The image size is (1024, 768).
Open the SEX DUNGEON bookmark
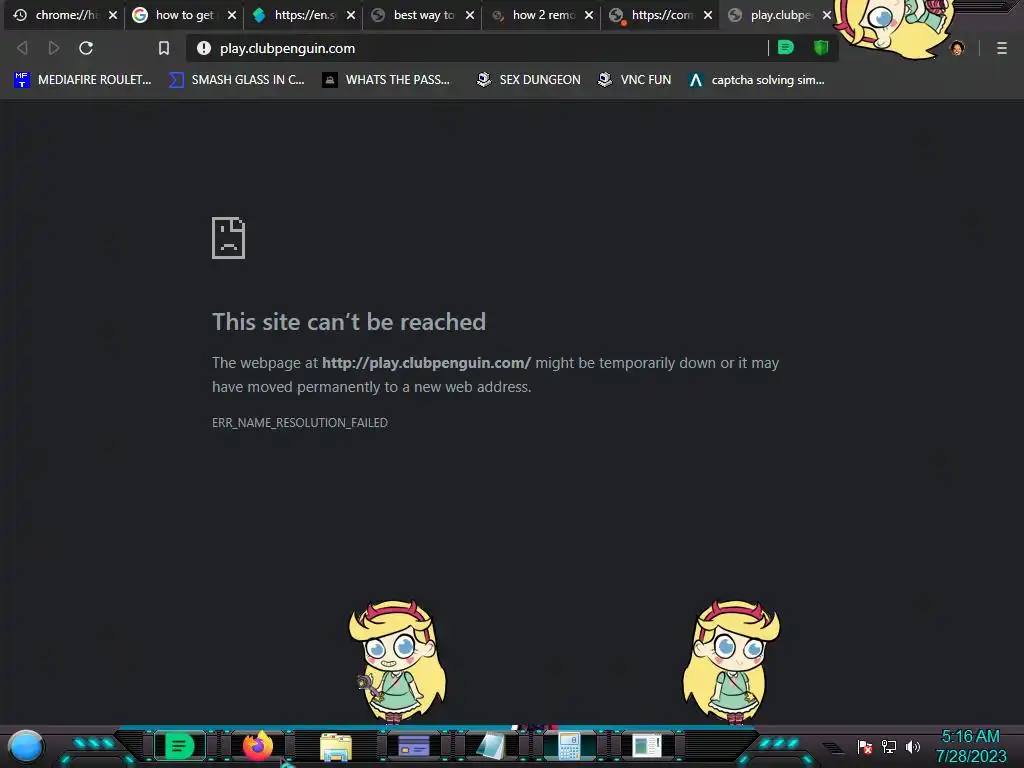click(529, 80)
